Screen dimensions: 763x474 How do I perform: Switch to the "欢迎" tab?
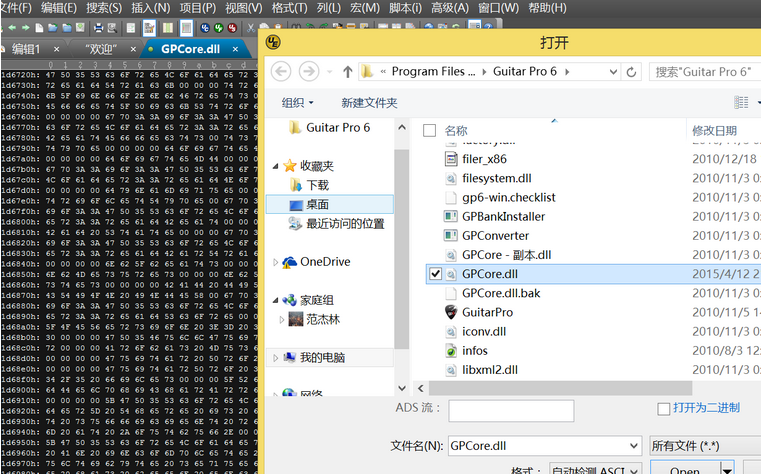[101, 49]
